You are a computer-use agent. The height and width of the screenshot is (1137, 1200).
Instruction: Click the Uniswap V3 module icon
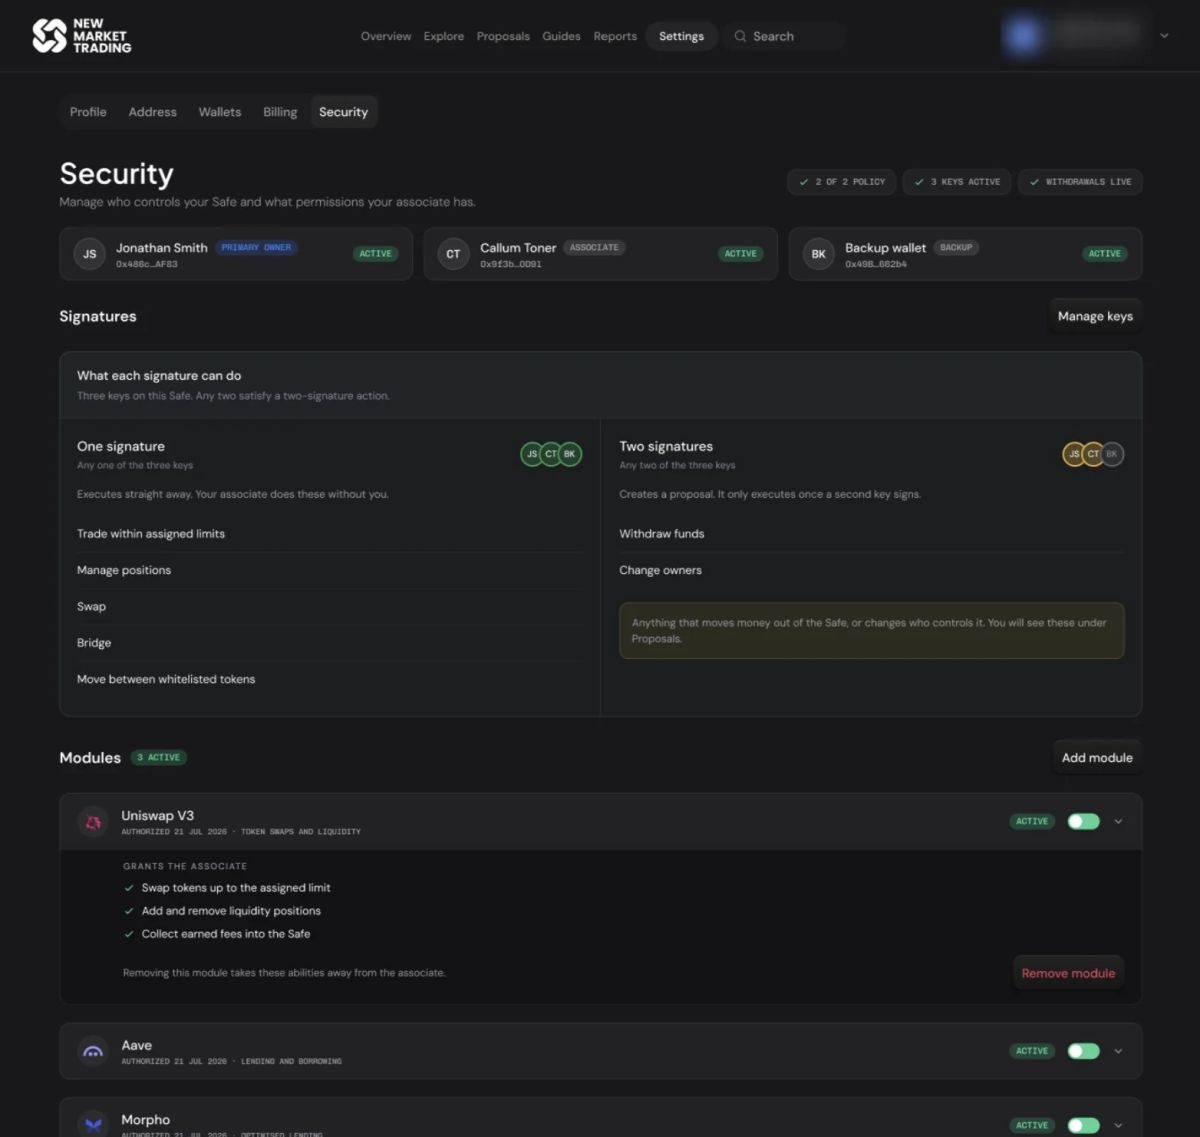(93, 822)
